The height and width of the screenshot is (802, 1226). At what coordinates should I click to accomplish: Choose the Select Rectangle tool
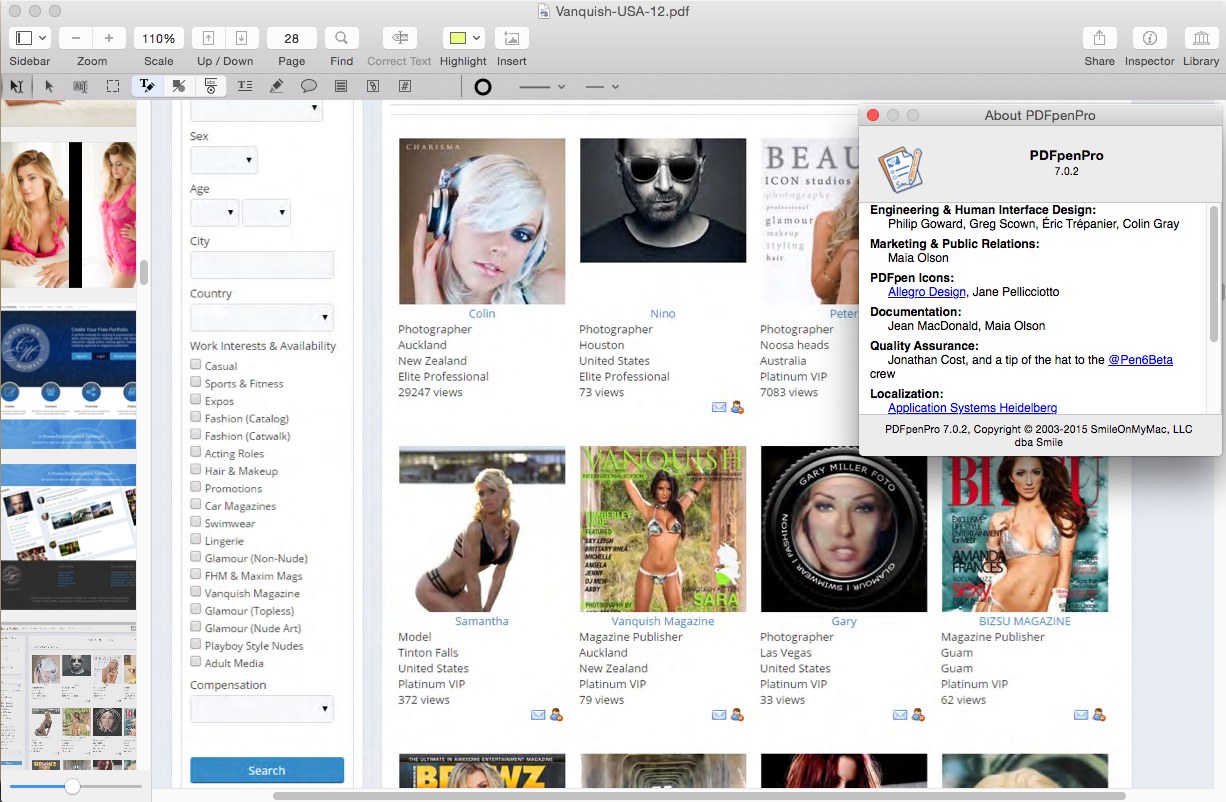pyautogui.click(x=113, y=86)
